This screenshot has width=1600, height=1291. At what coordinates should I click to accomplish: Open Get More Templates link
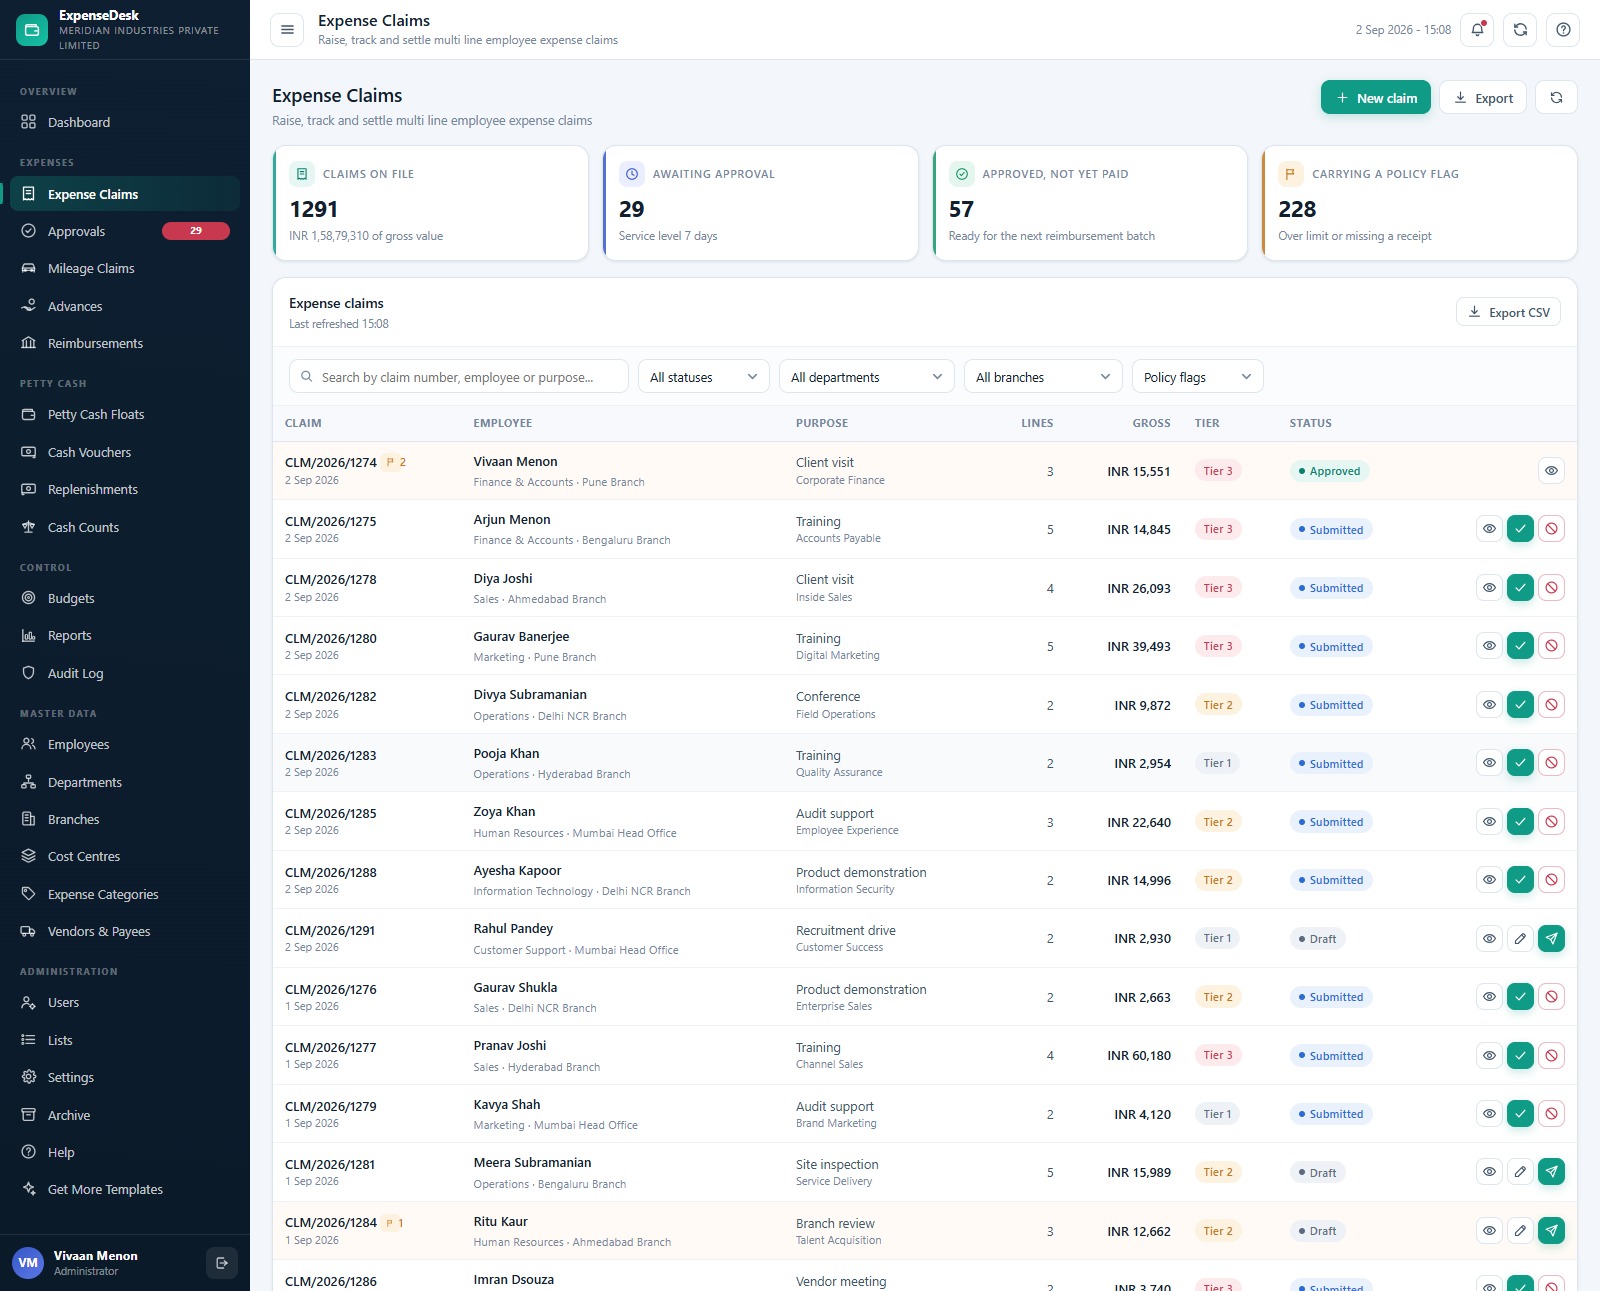click(x=125, y=1189)
